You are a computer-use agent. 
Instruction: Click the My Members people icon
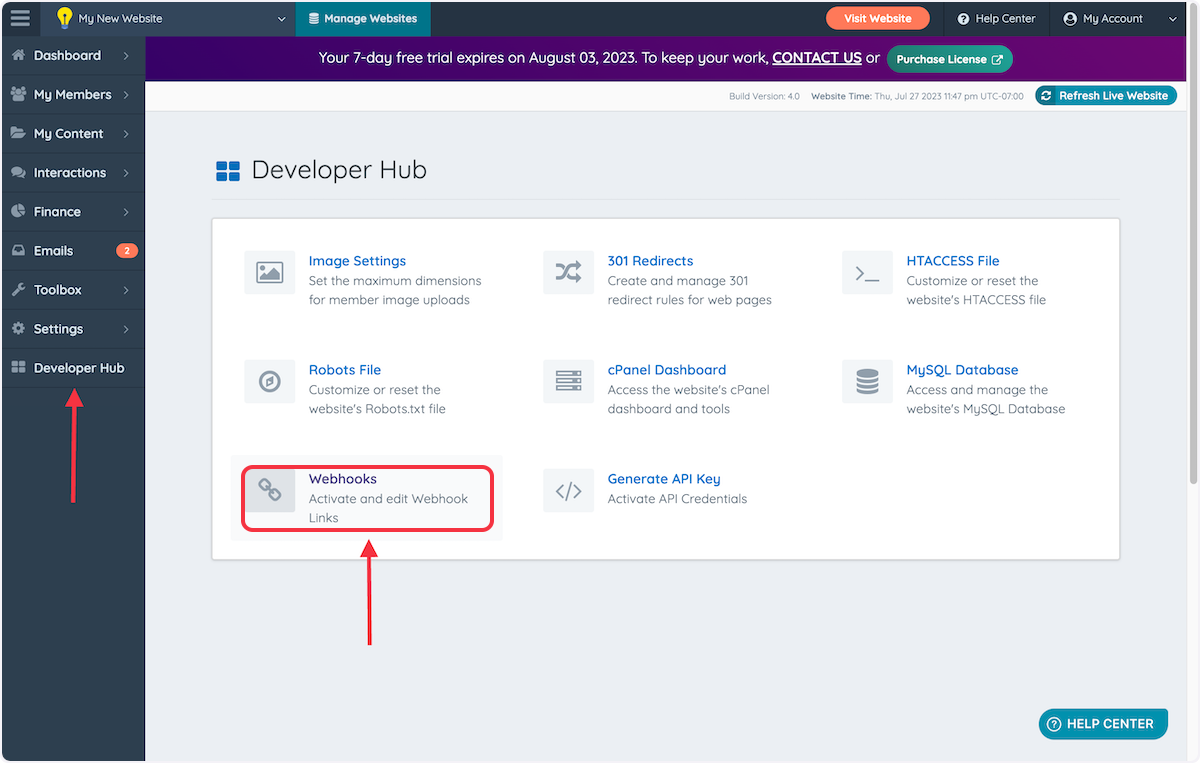tap(18, 94)
